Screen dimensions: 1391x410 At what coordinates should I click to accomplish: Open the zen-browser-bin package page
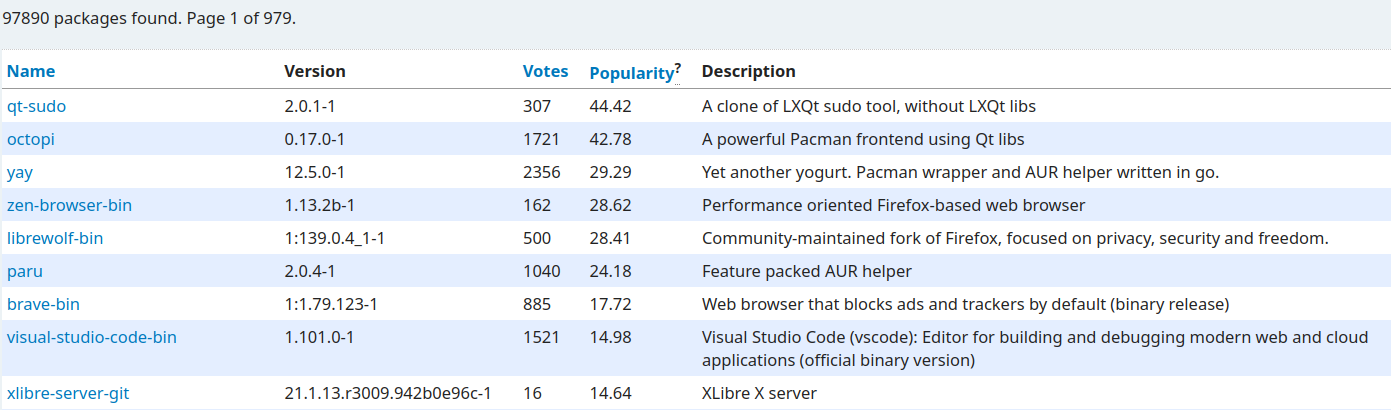coord(69,205)
